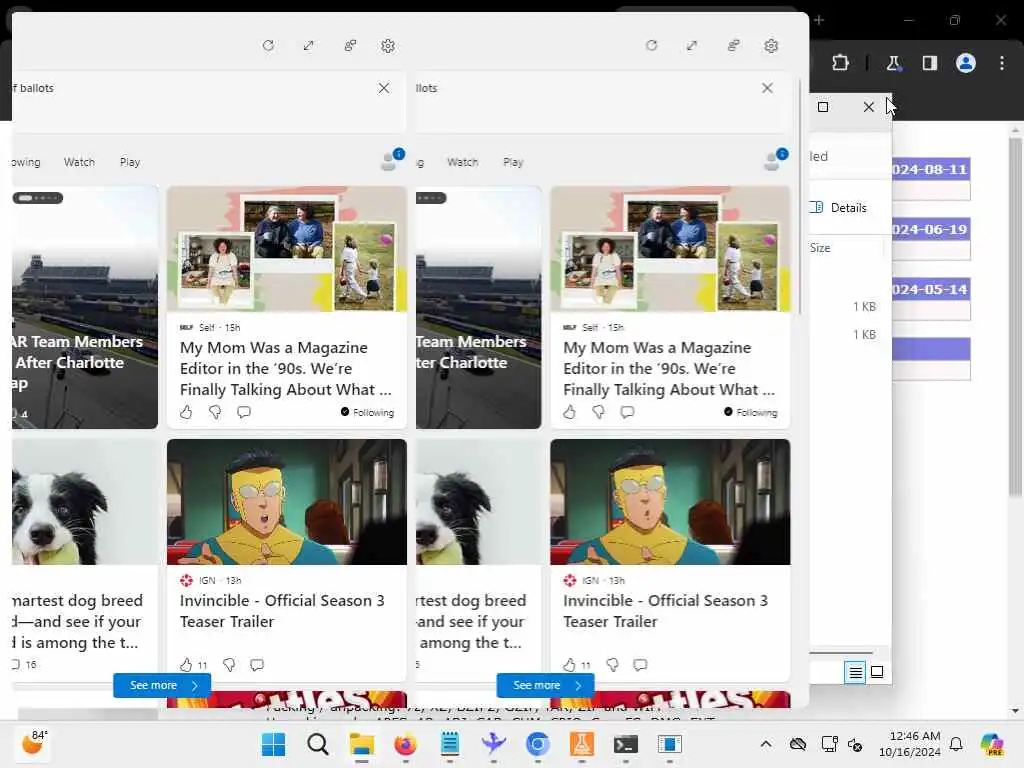
Task: Like the right 'My Mom Was a Magazine Editor' article
Action: [569, 412]
